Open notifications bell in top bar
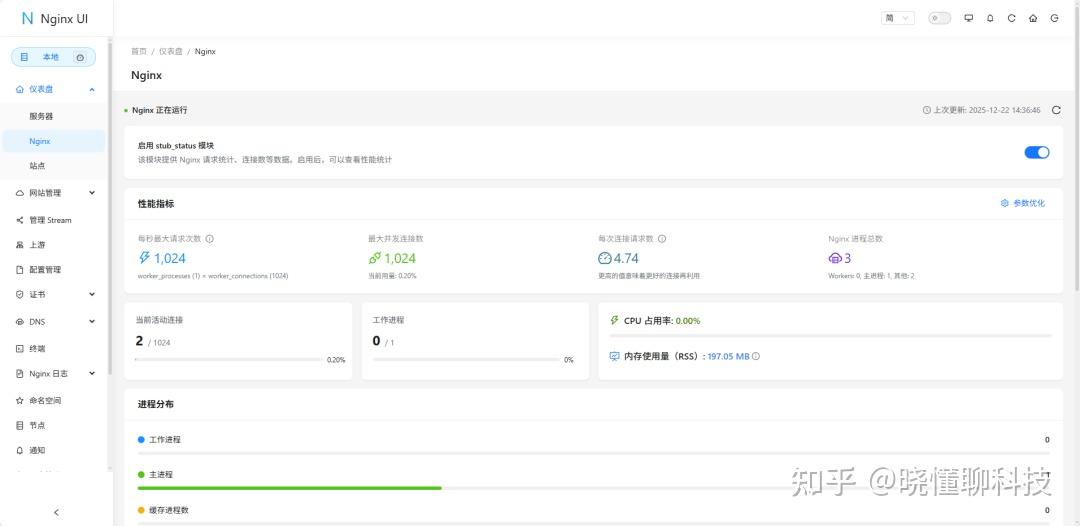The width and height of the screenshot is (1080, 526). click(x=990, y=19)
